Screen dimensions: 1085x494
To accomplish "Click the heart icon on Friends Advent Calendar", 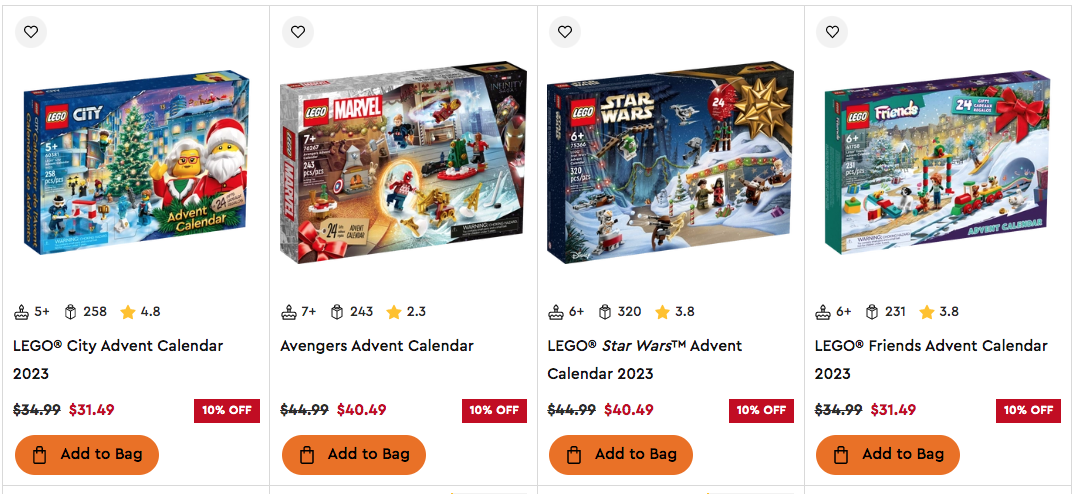I will 832,32.
